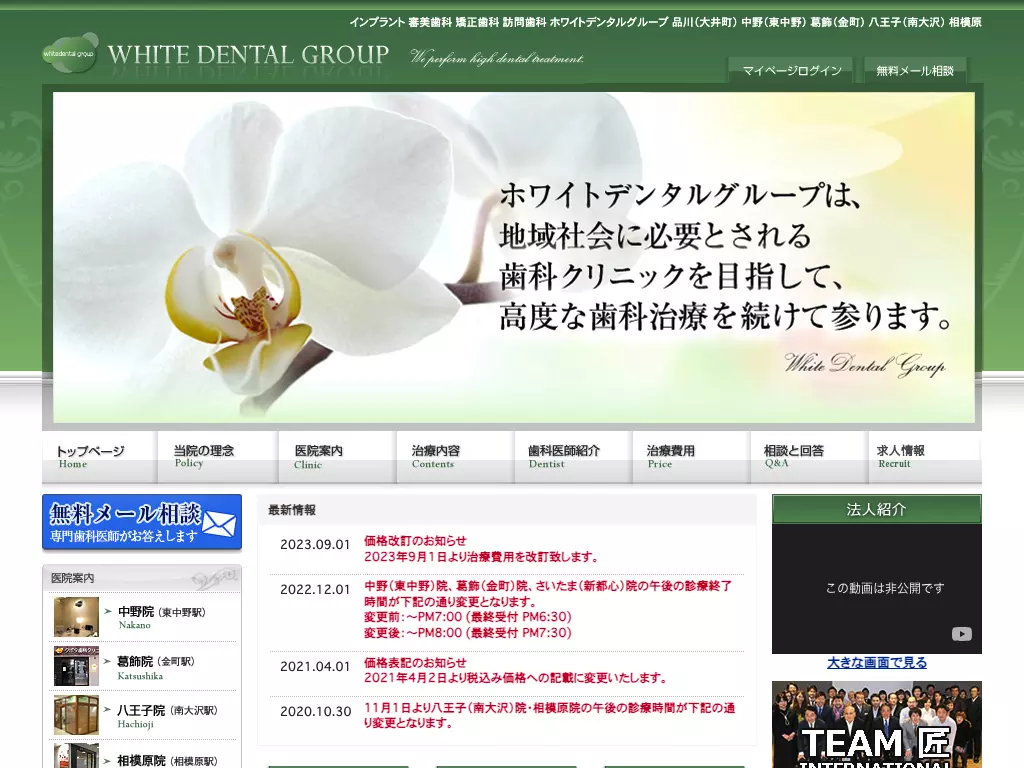This screenshot has width=1024, height=768.
Task: Click the この動画は非公開です video player
Action: (x=876, y=588)
